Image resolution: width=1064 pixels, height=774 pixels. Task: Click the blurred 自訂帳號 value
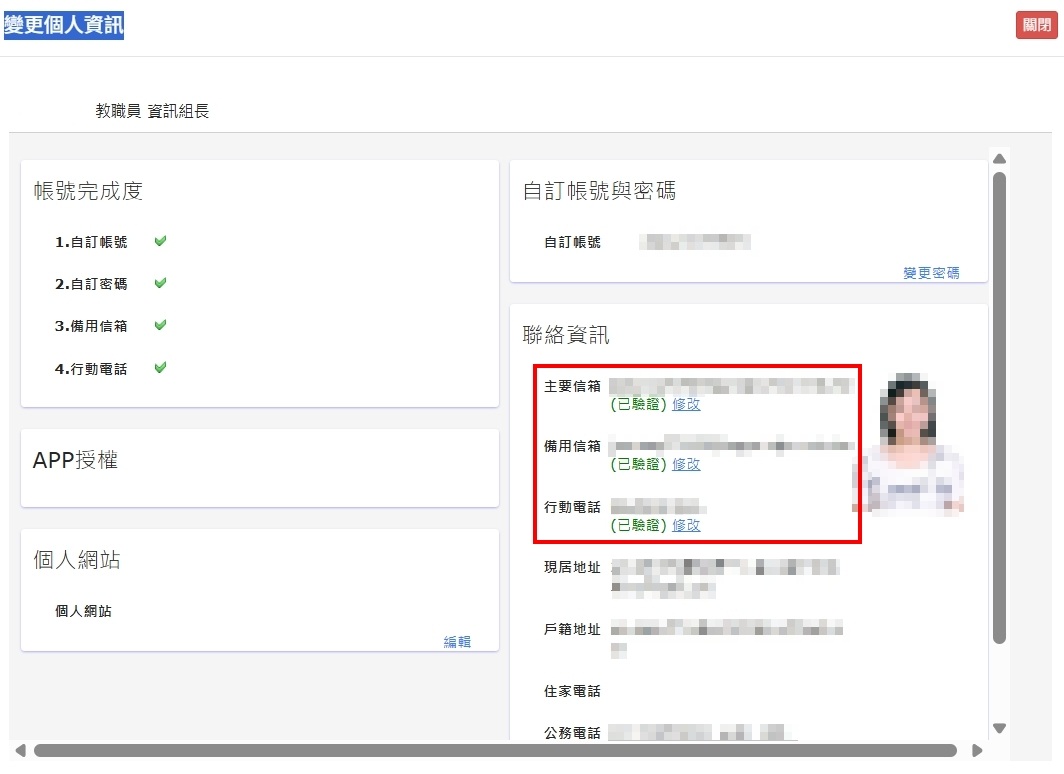pos(696,242)
